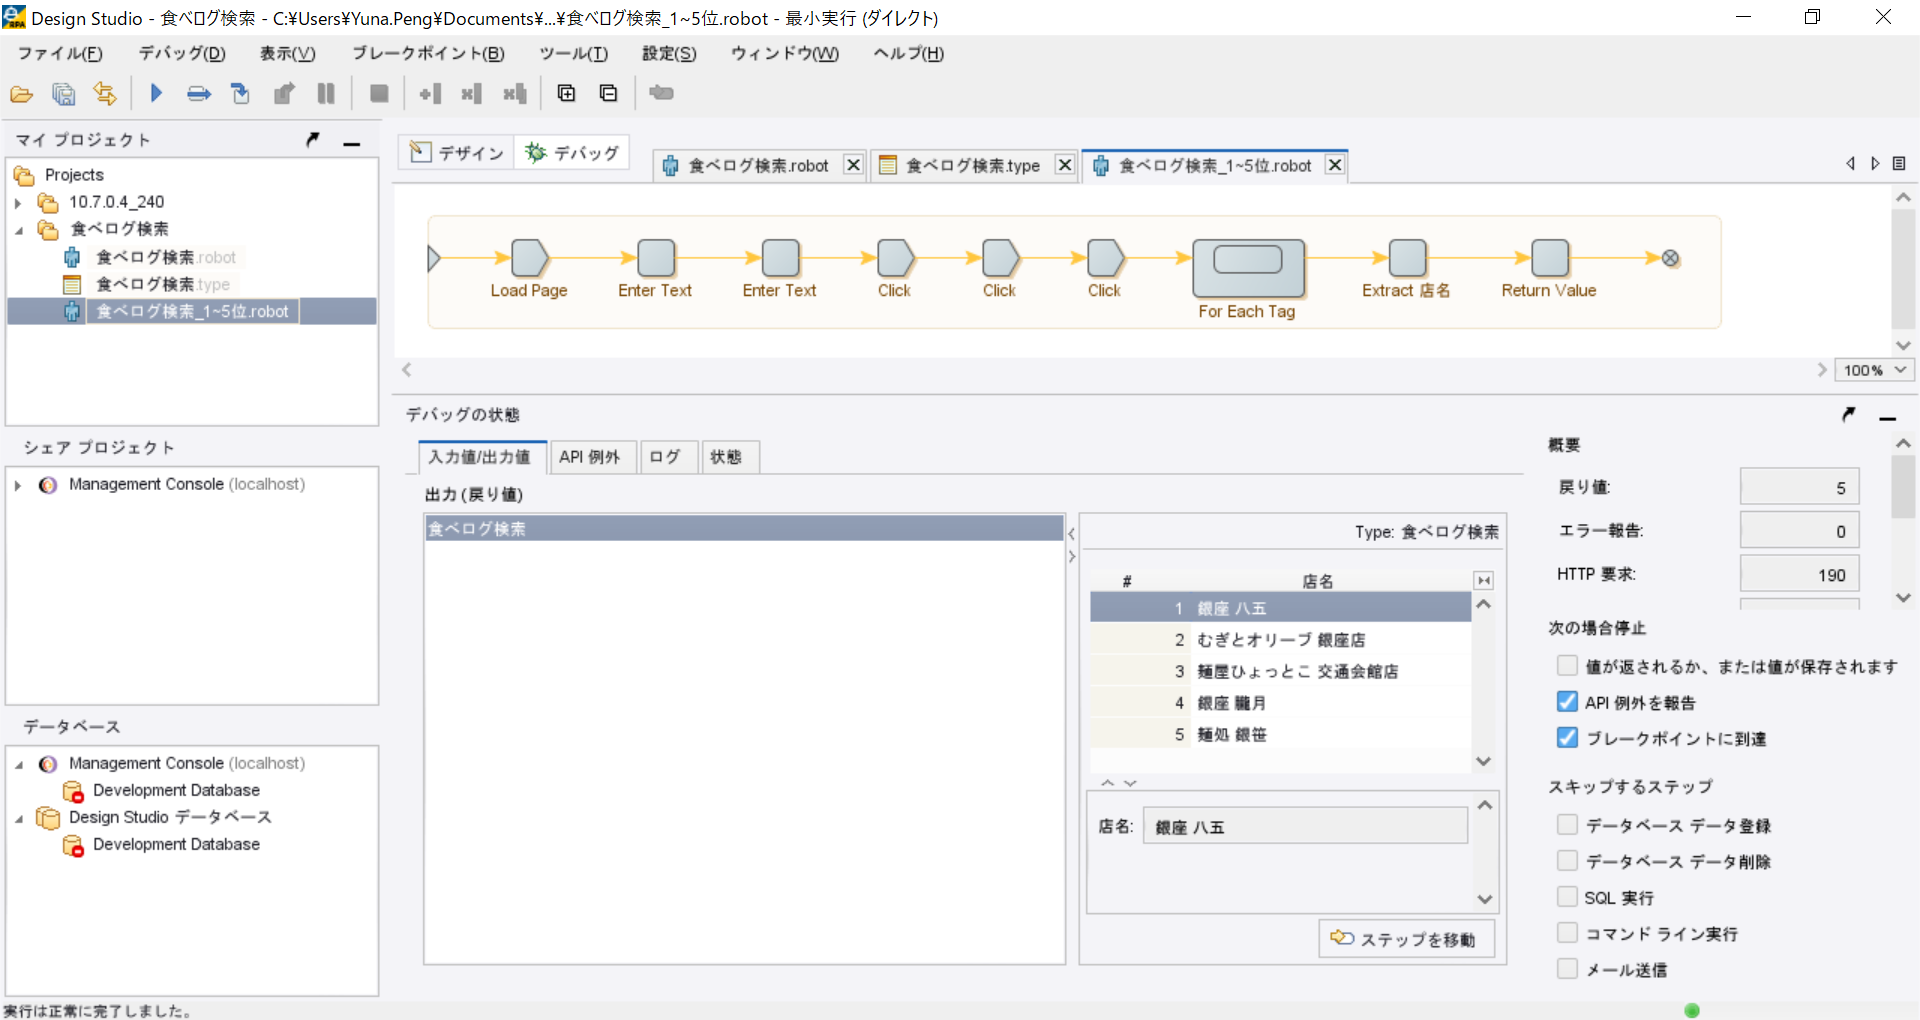
Task: Click the step into toolbar icon
Action: [240, 94]
